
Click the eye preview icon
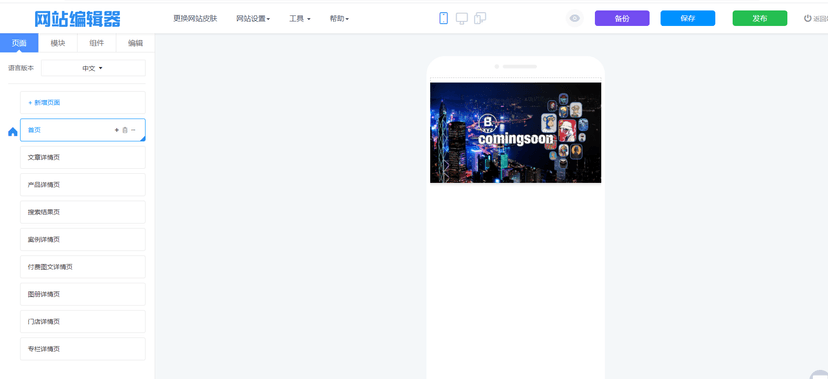pos(575,18)
